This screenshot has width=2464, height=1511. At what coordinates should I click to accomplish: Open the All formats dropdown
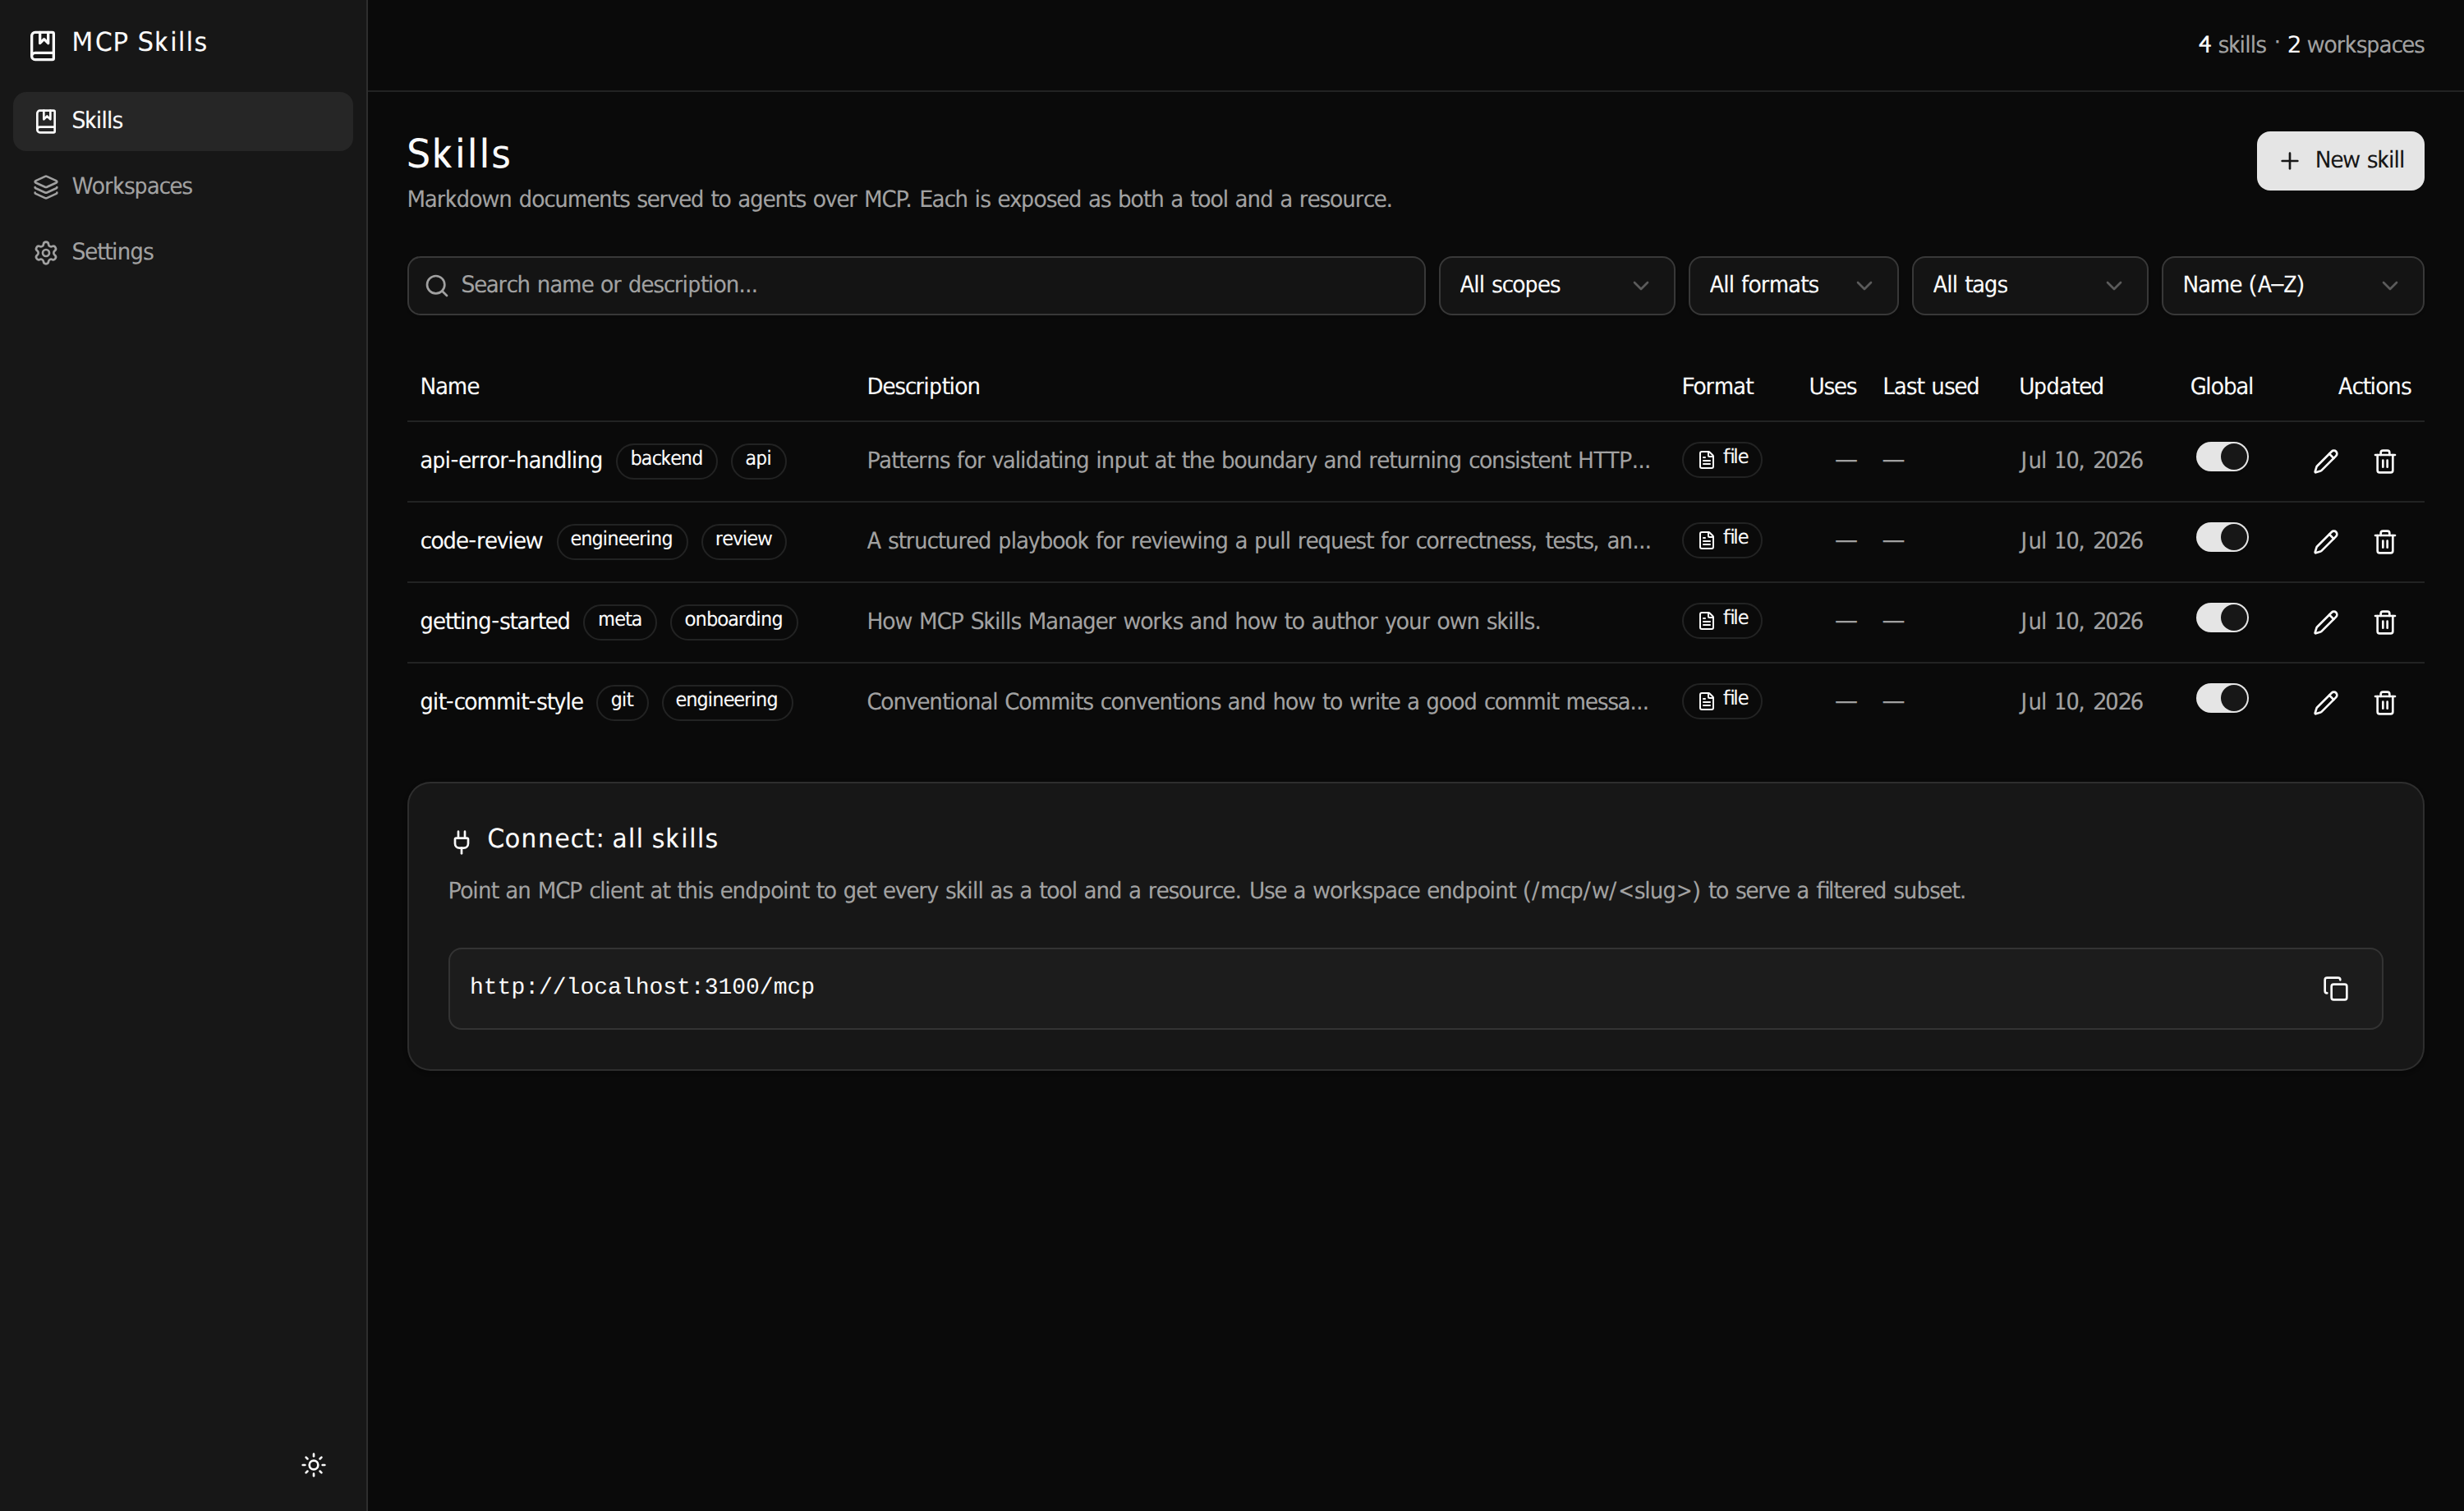[1793, 286]
